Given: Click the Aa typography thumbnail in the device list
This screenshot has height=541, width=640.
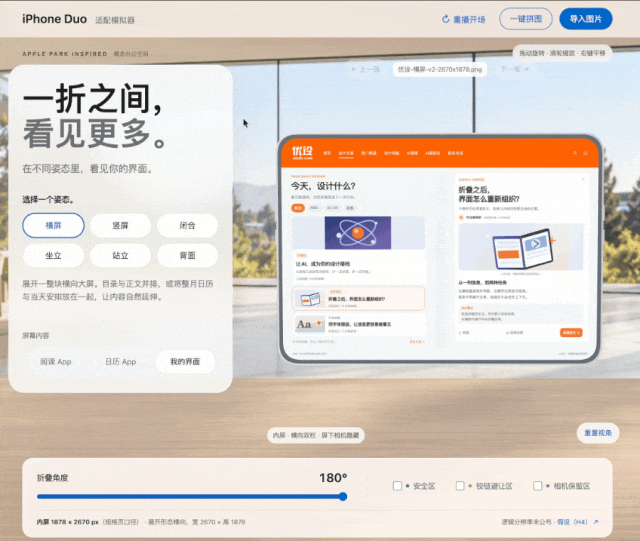Looking at the screenshot, I should pos(309,324).
